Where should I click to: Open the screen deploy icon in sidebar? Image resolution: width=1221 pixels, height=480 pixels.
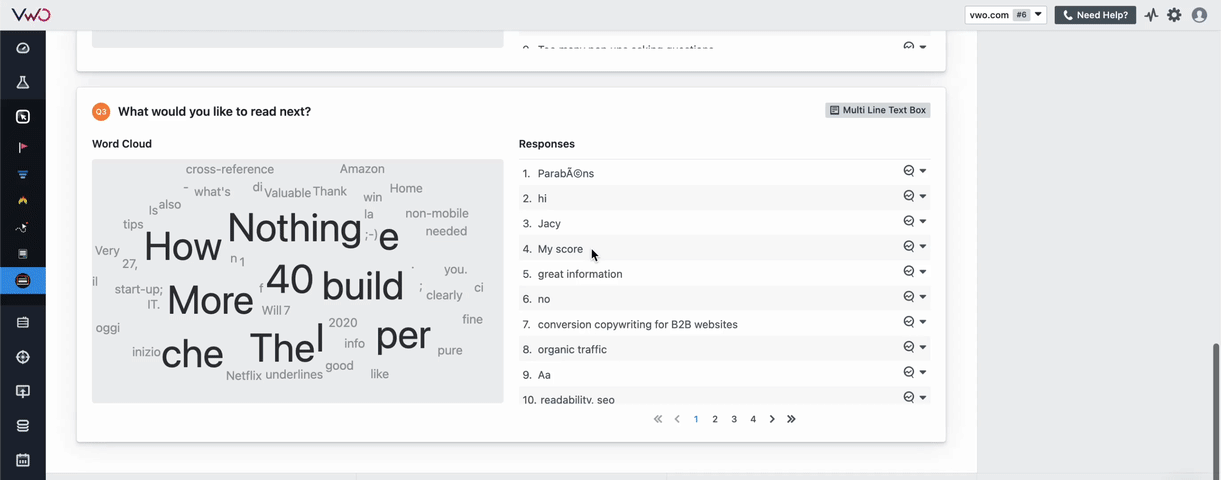(23, 391)
